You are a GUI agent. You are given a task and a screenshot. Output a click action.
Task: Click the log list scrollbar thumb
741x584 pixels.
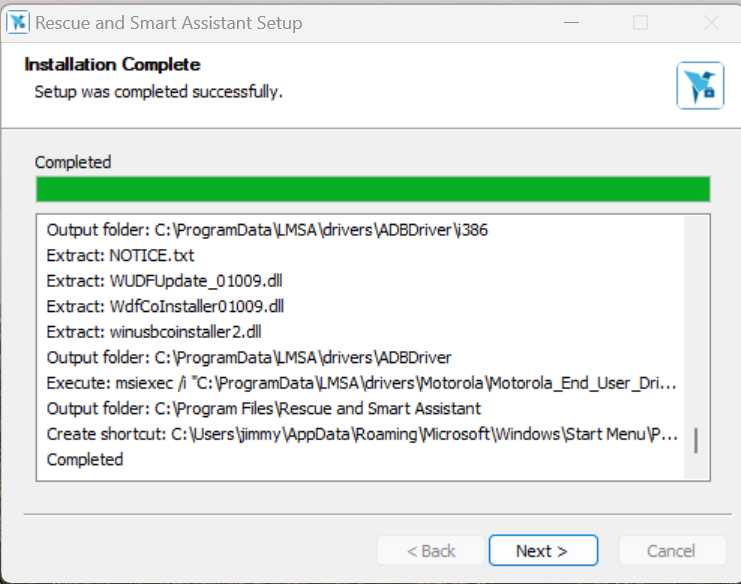pos(696,441)
